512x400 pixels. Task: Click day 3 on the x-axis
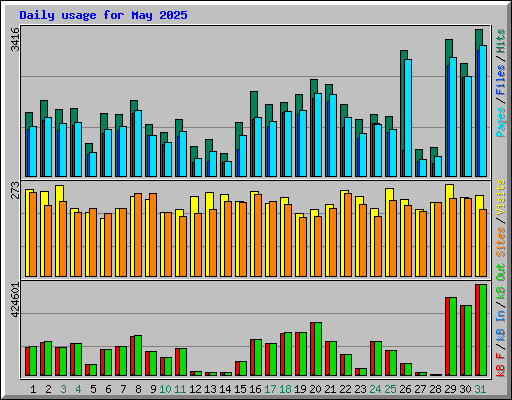pos(63,389)
